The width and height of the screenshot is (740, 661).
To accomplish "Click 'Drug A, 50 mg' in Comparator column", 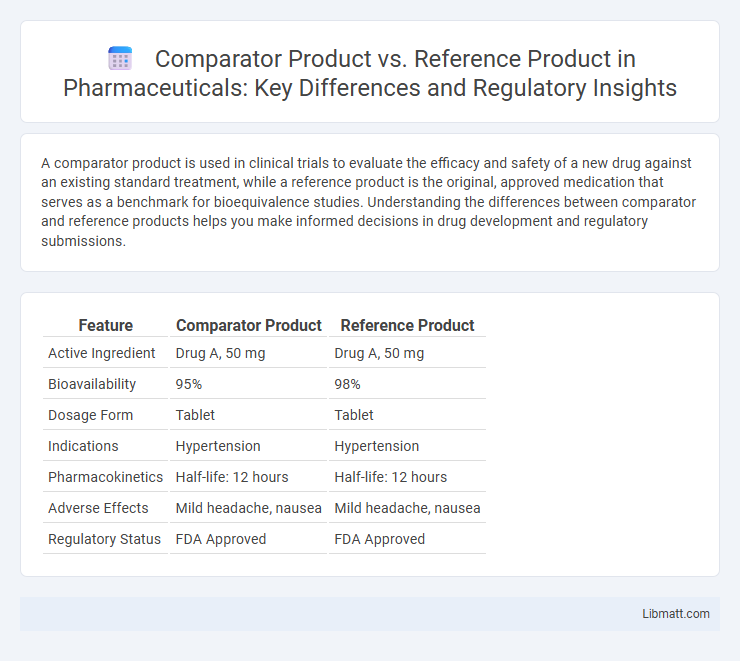I will pyautogui.click(x=220, y=353).
